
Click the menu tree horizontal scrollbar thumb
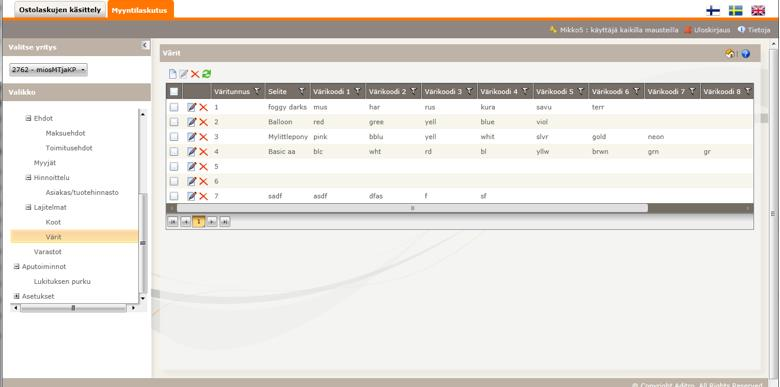pyautogui.click(x=73, y=308)
